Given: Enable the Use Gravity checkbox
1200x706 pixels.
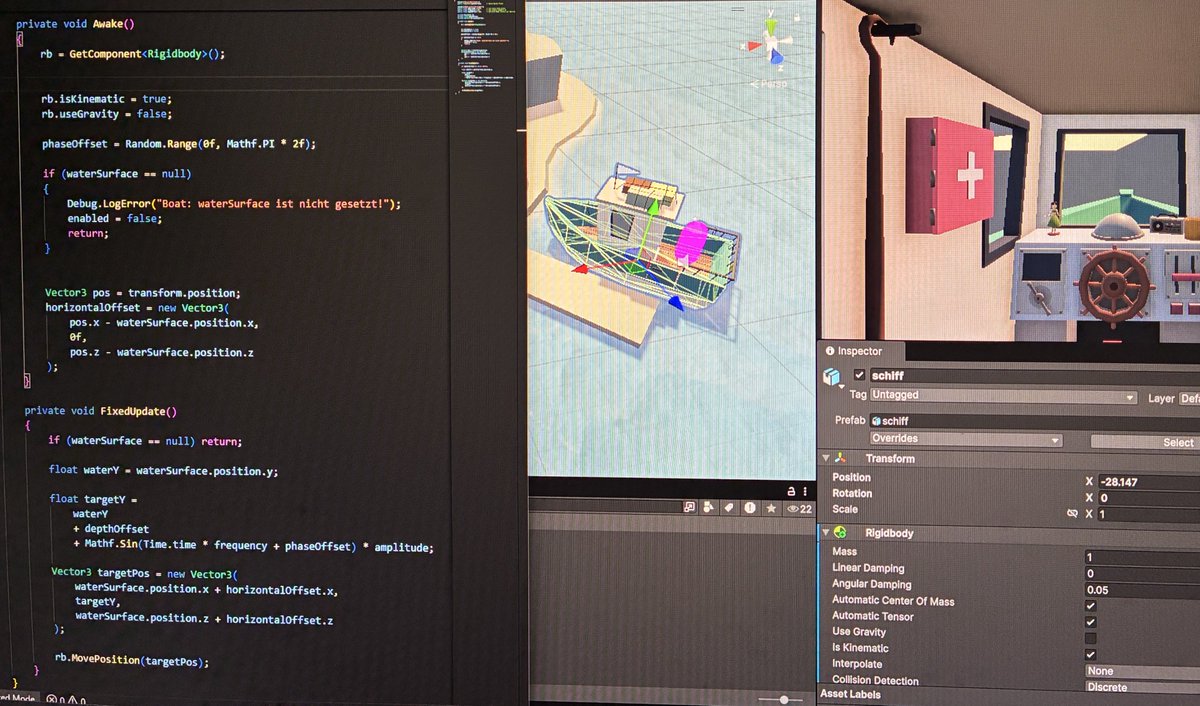Looking at the screenshot, I should tap(1091, 638).
